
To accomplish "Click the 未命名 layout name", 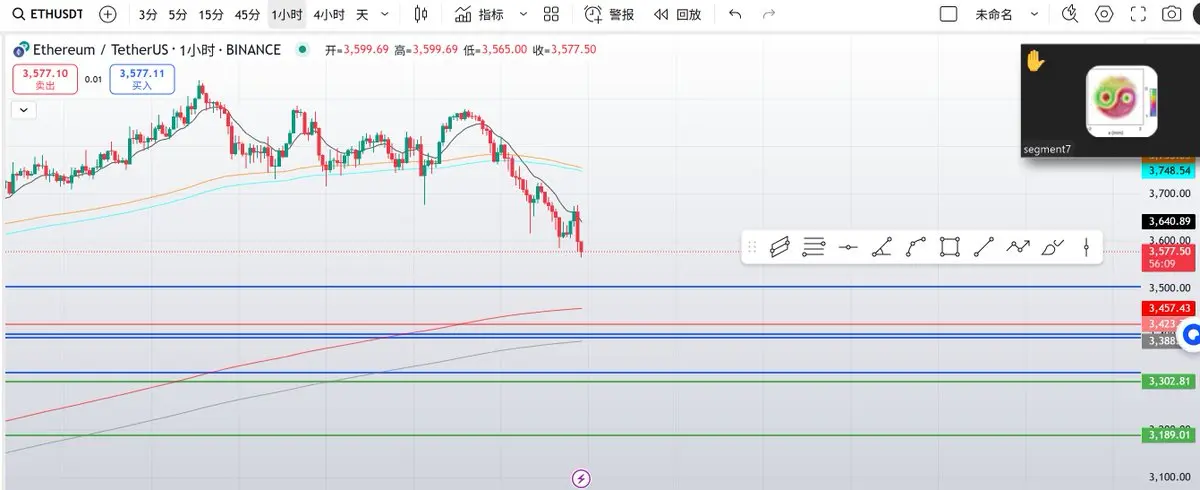I will [994, 15].
